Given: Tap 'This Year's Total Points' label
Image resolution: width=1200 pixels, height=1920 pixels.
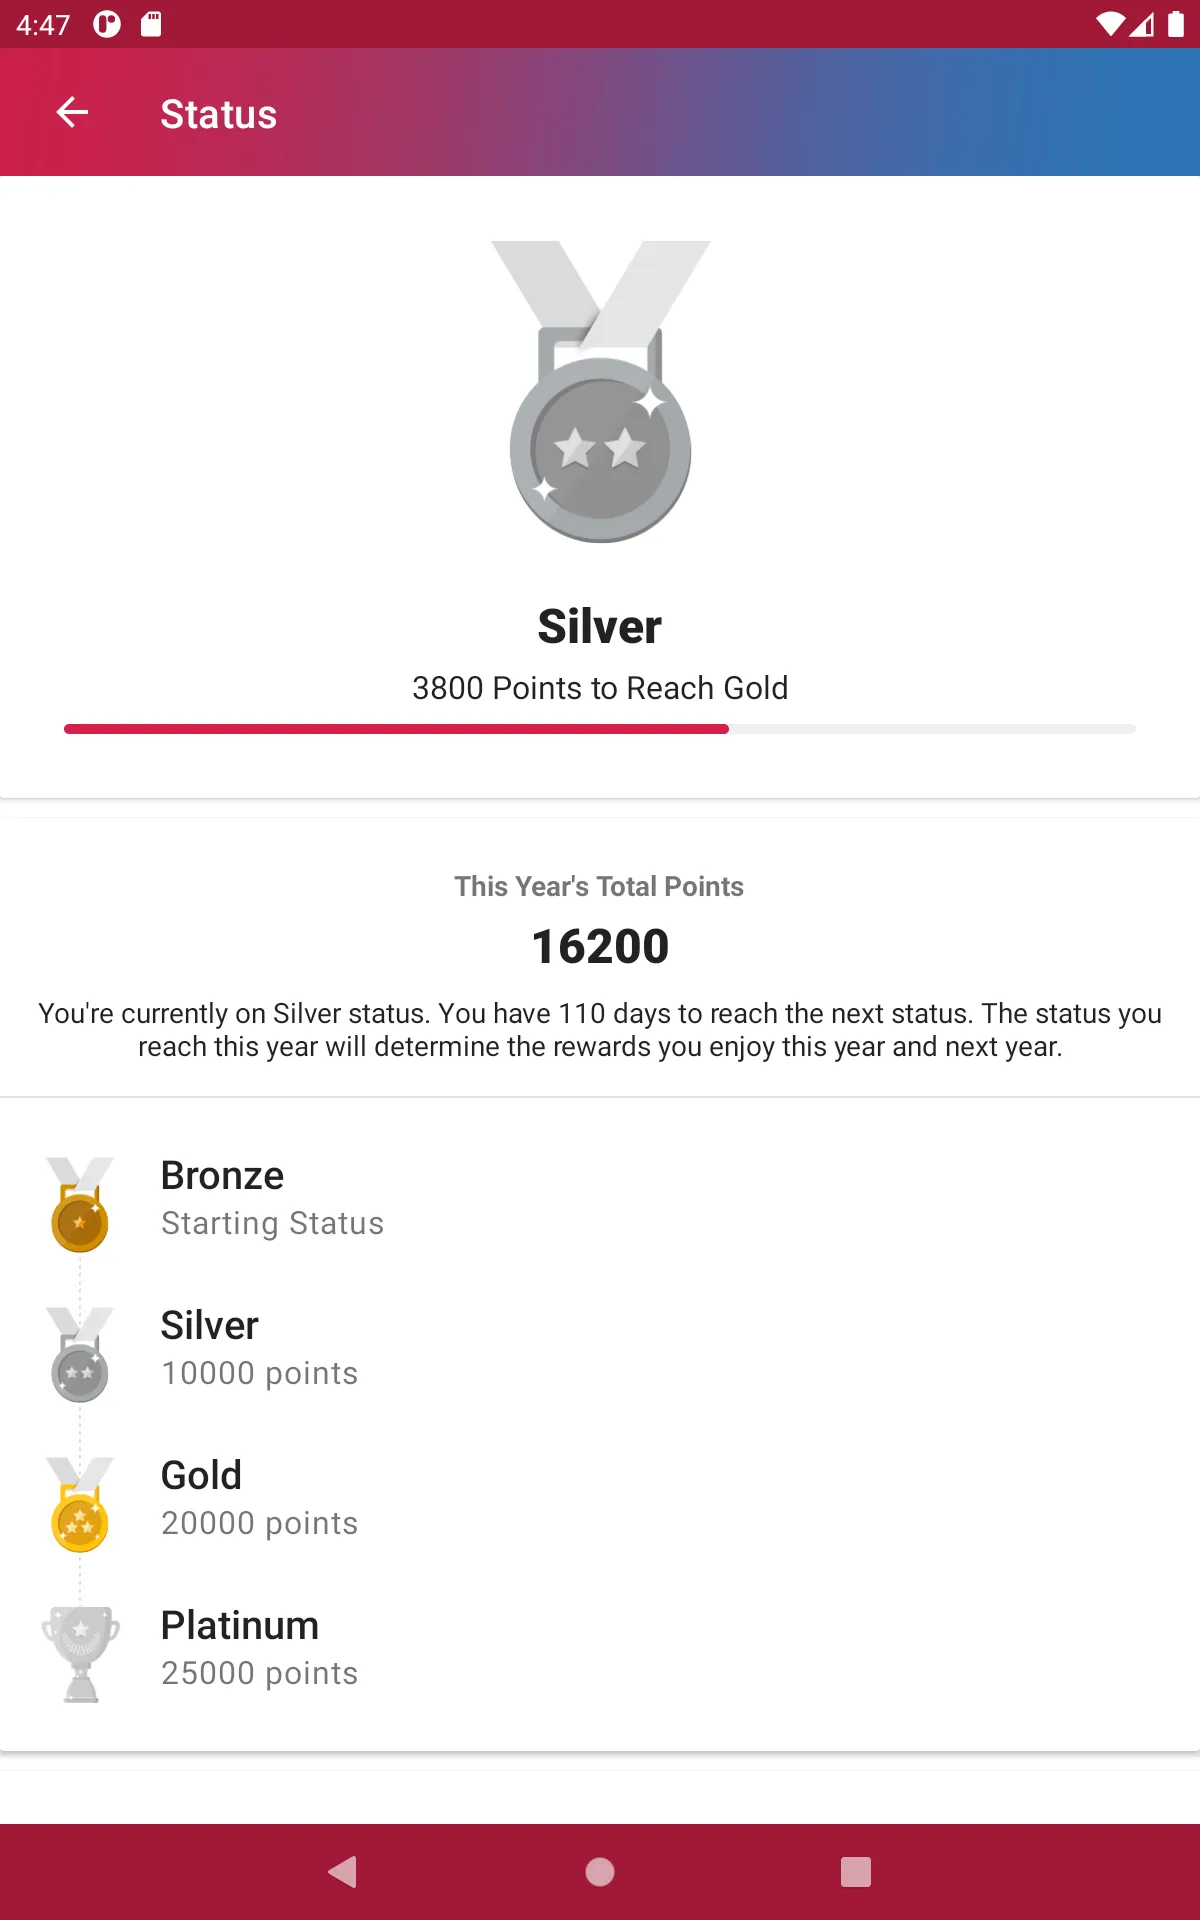Looking at the screenshot, I should [600, 886].
